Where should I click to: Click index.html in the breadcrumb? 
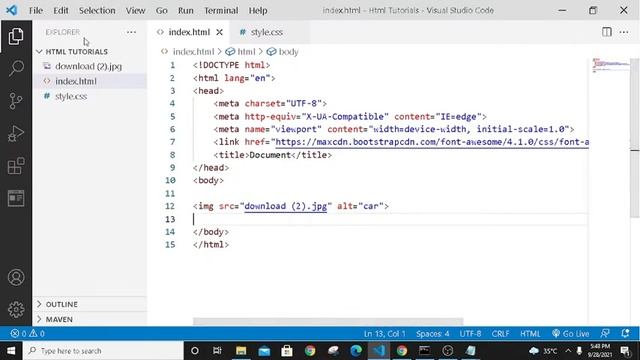pyautogui.click(x=193, y=52)
